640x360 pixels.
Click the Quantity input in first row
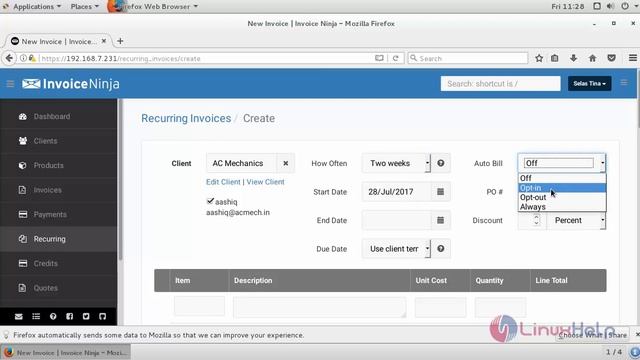pyautogui.click(x=500, y=307)
